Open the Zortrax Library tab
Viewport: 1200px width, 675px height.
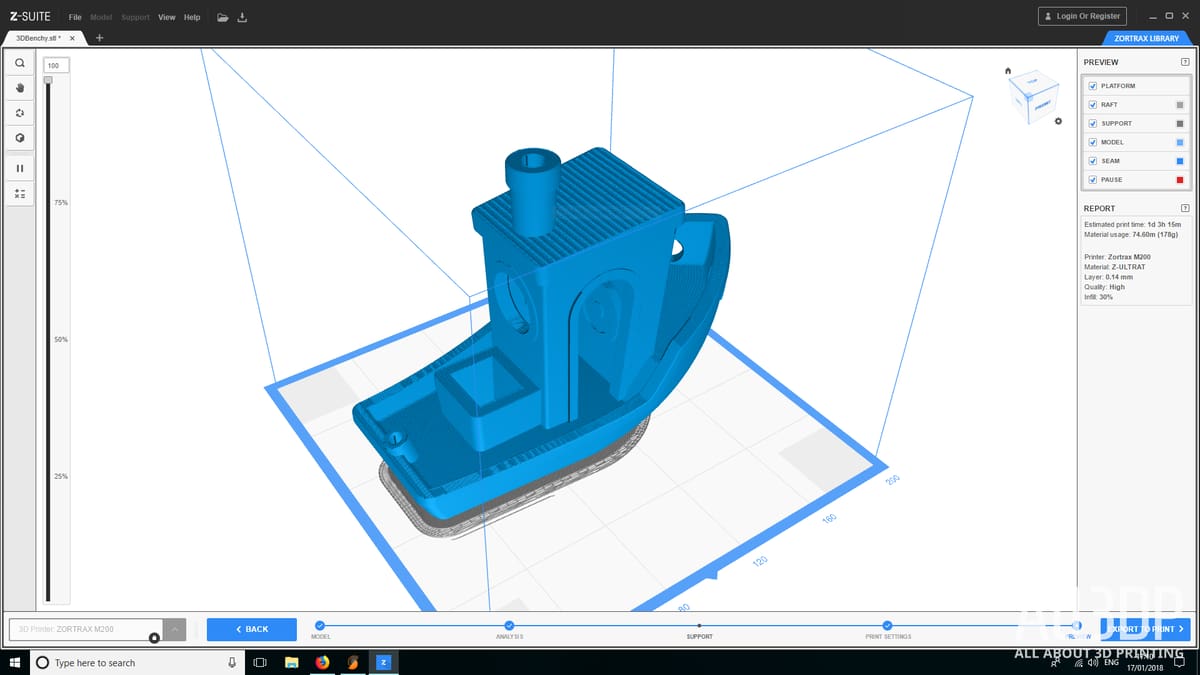tap(1146, 38)
